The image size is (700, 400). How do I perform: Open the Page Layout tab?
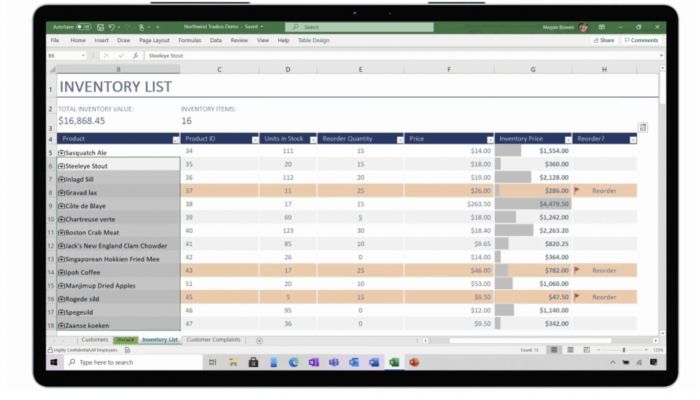pyautogui.click(x=154, y=40)
